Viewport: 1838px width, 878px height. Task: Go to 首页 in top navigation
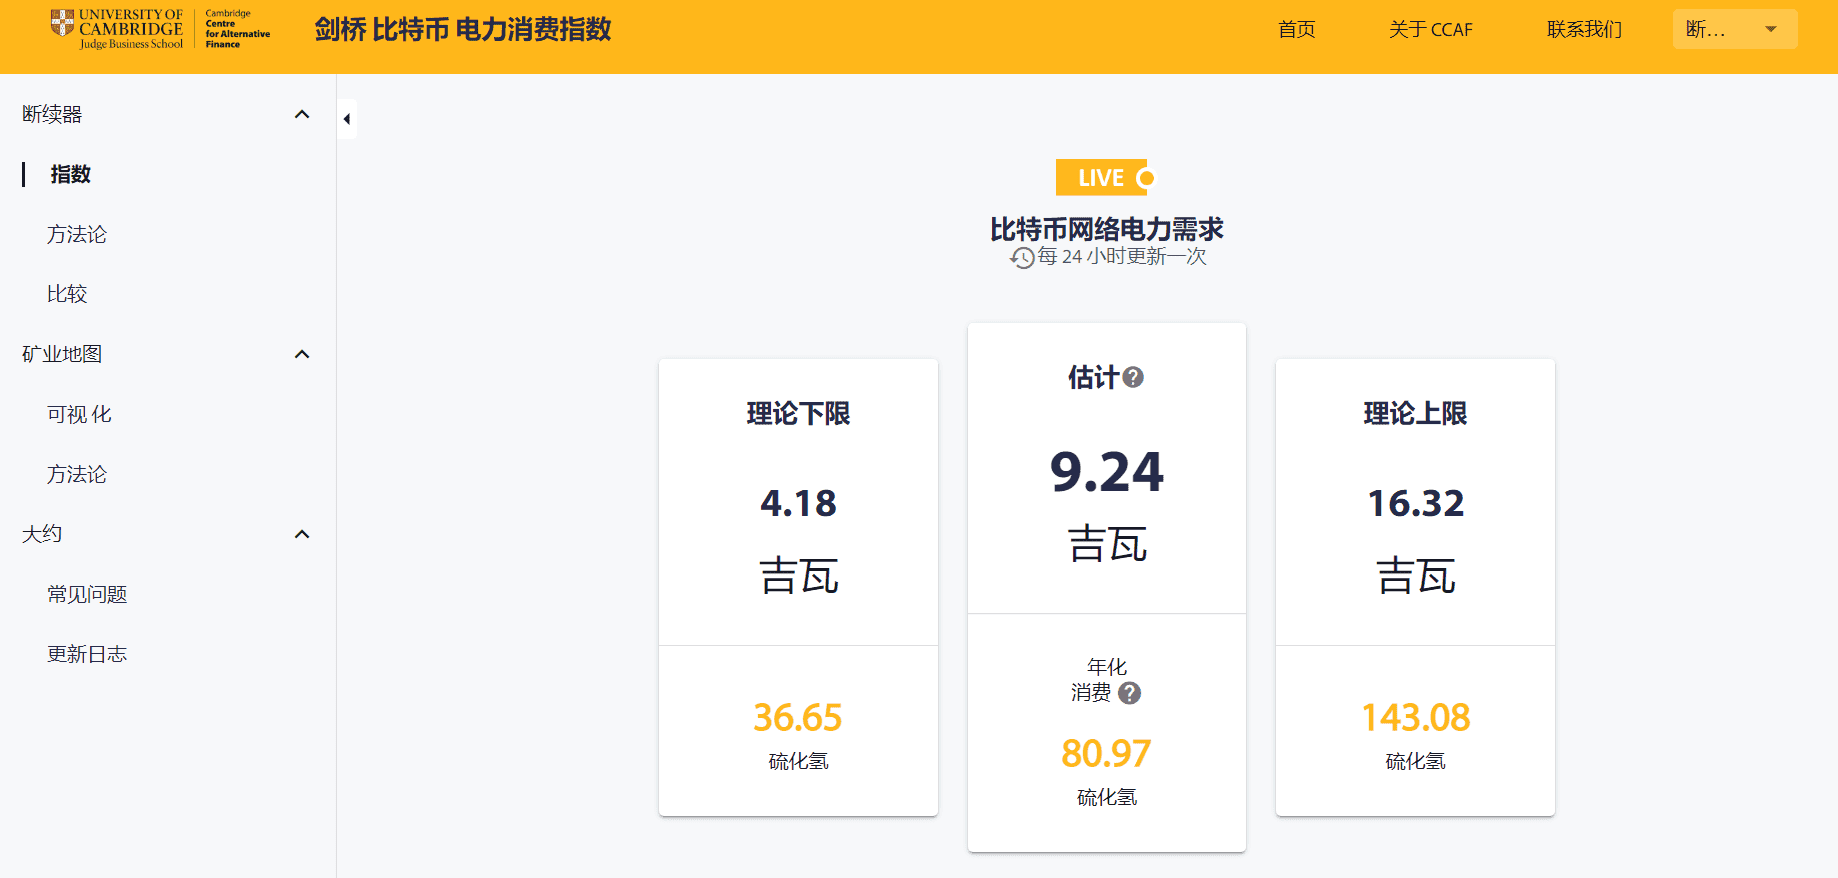[1296, 30]
